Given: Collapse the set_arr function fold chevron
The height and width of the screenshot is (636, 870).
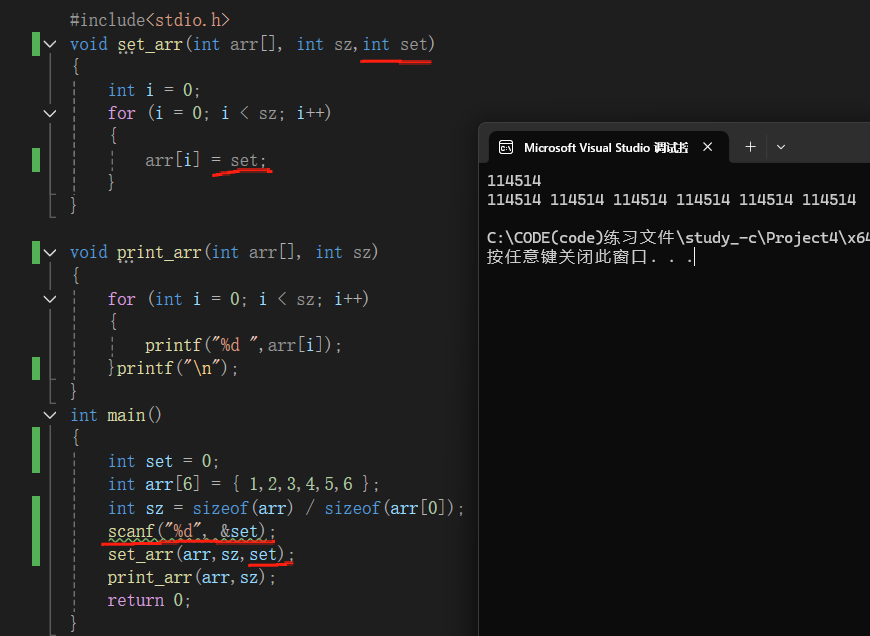Looking at the screenshot, I should (50, 44).
